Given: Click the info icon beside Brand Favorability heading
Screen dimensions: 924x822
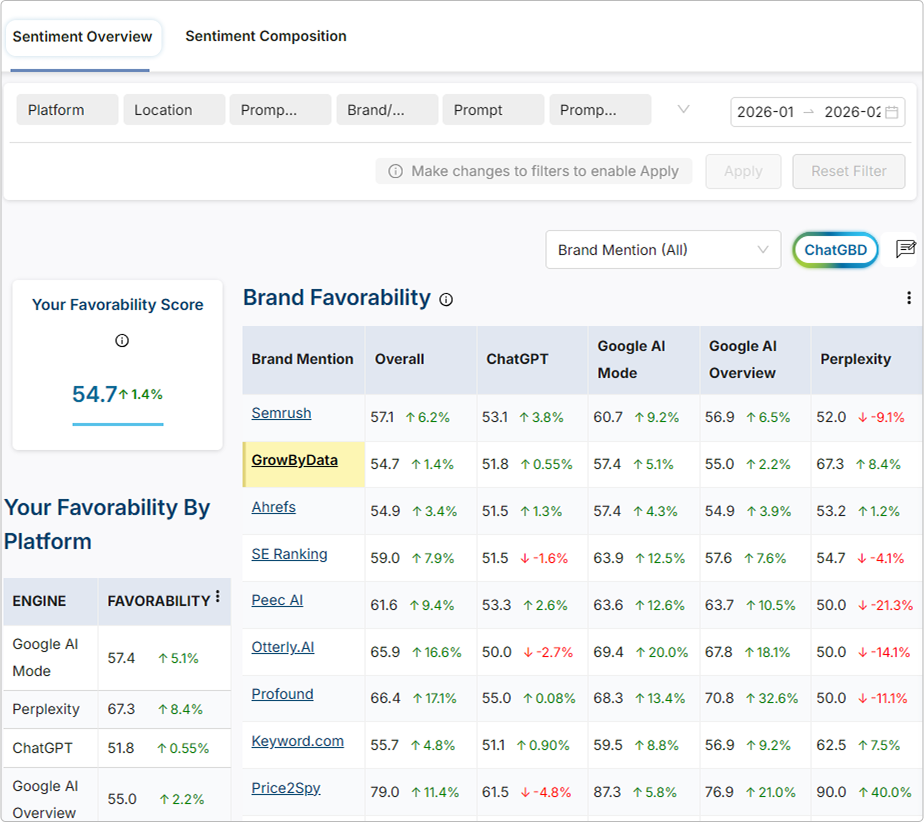Looking at the screenshot, I should tap(446, 299).
